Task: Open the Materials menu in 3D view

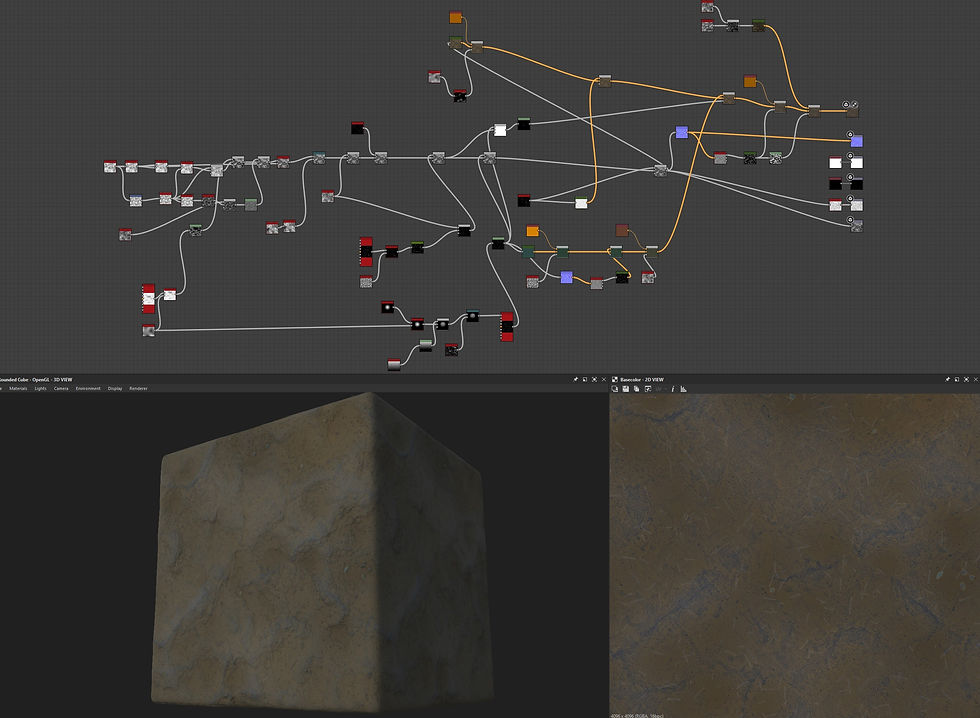Action: click(x=18, y=389)
